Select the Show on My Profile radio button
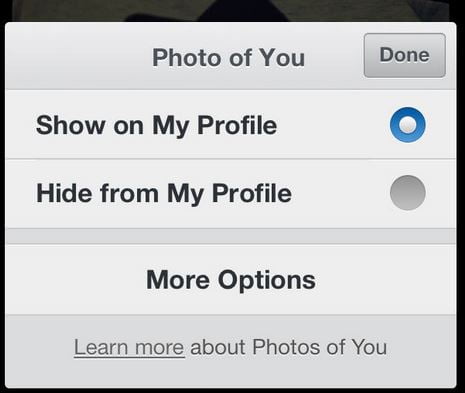The image size is (465, 393). pyautogui.click(x=407, y=125)
